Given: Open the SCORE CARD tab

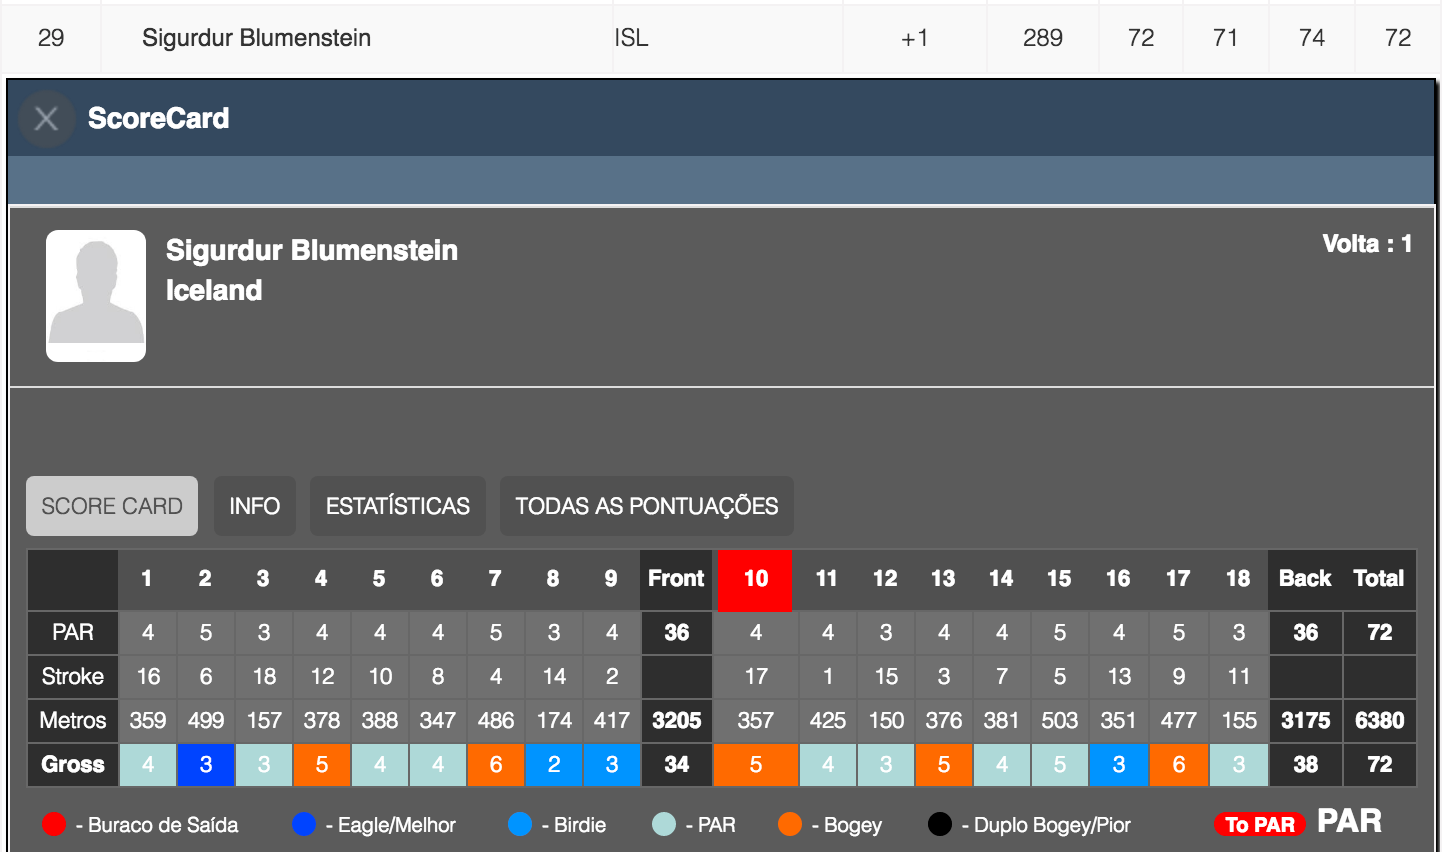Looking at the screenshot, I should (112, 506).
